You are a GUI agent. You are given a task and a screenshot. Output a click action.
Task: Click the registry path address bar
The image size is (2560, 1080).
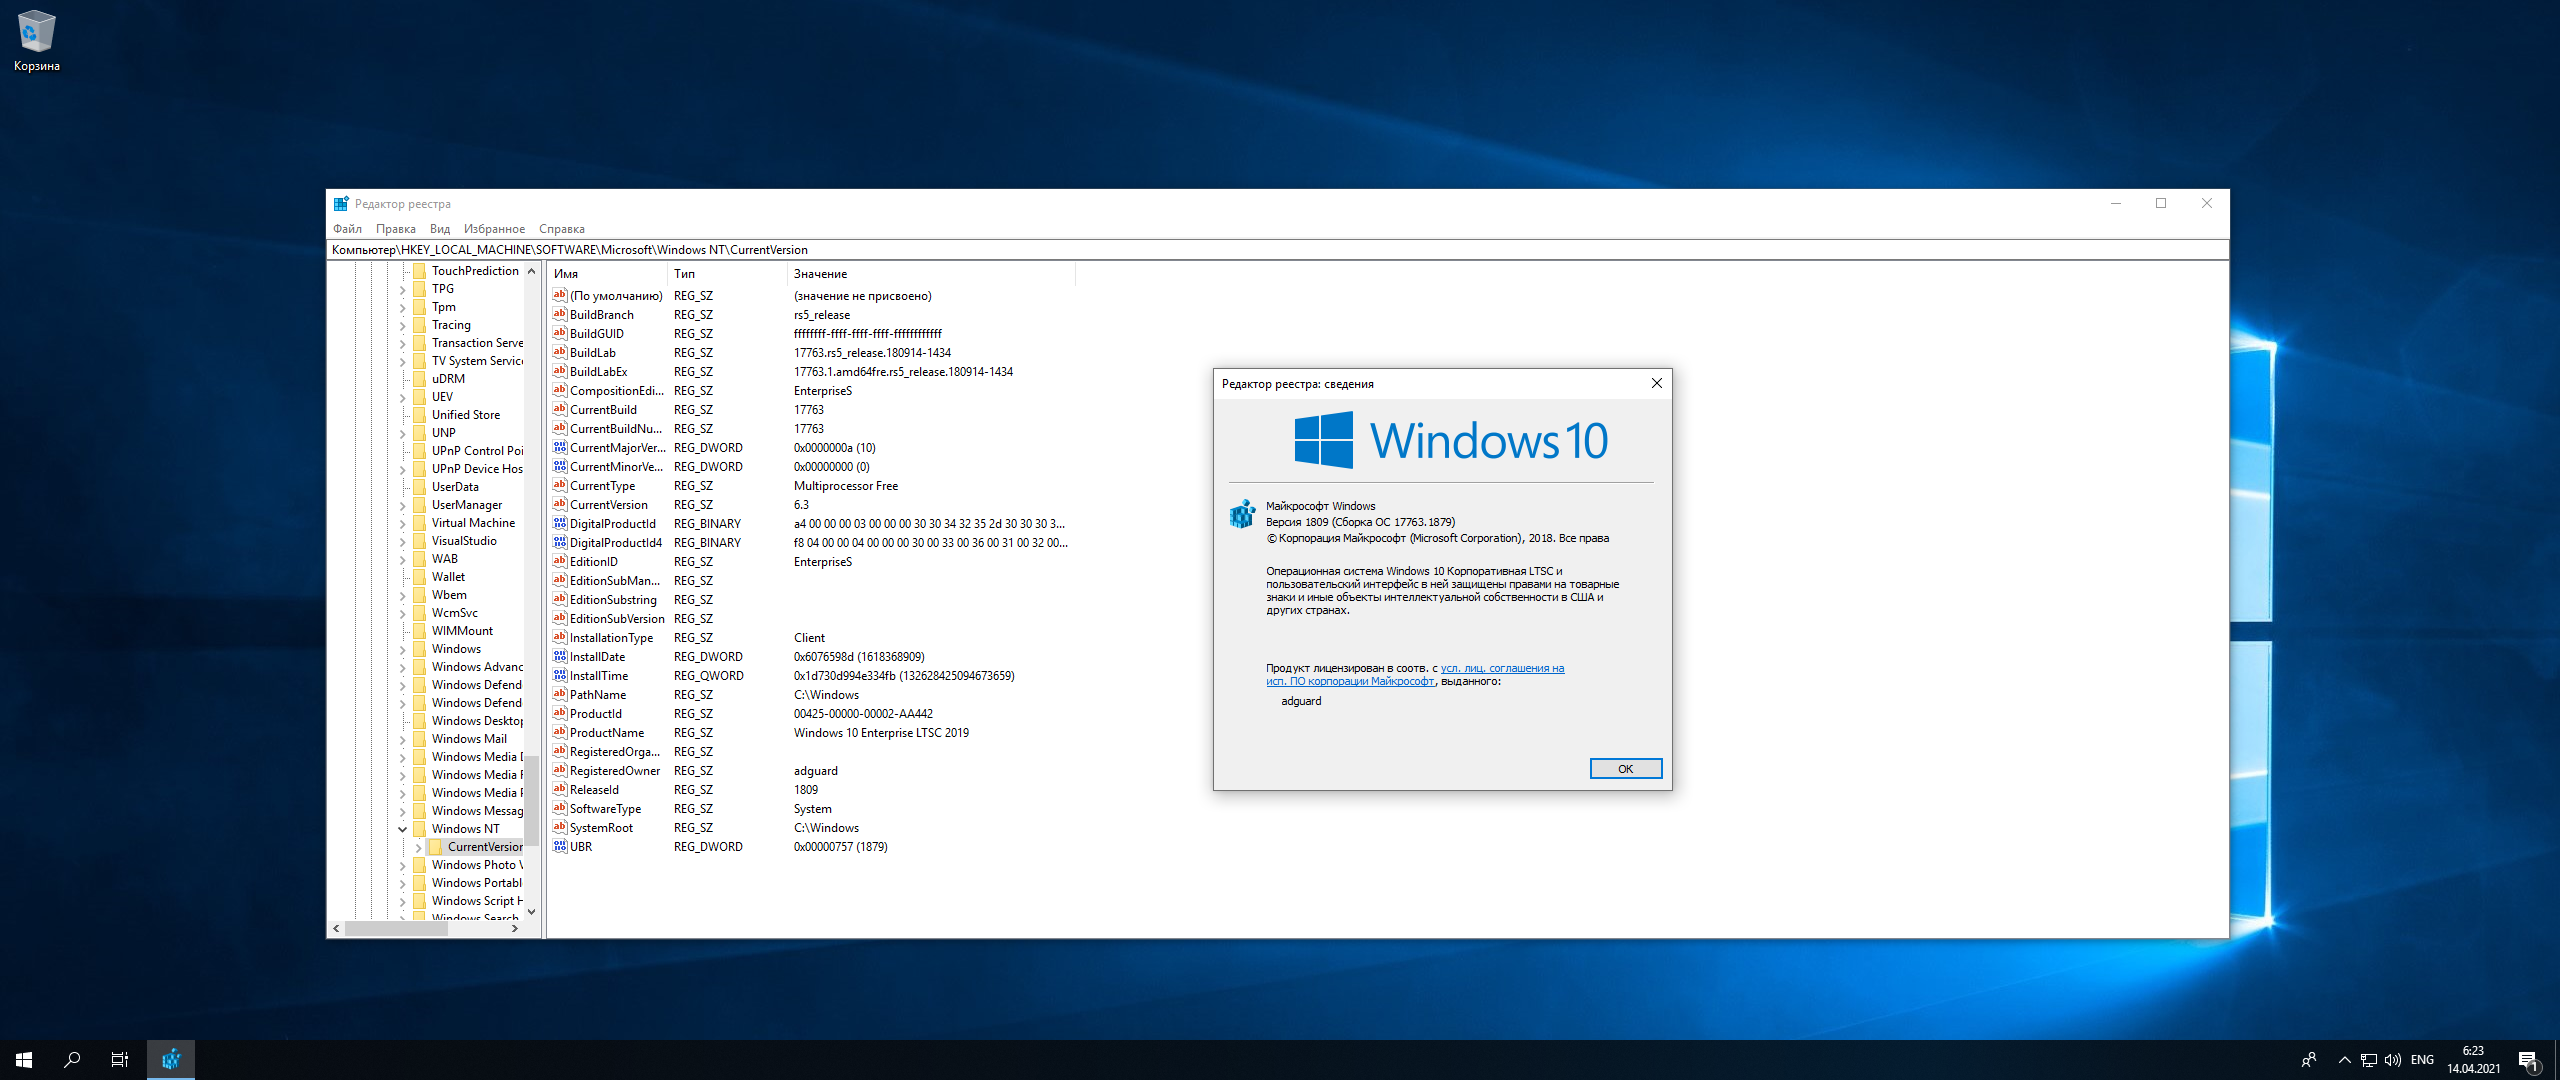(1278, 250)
